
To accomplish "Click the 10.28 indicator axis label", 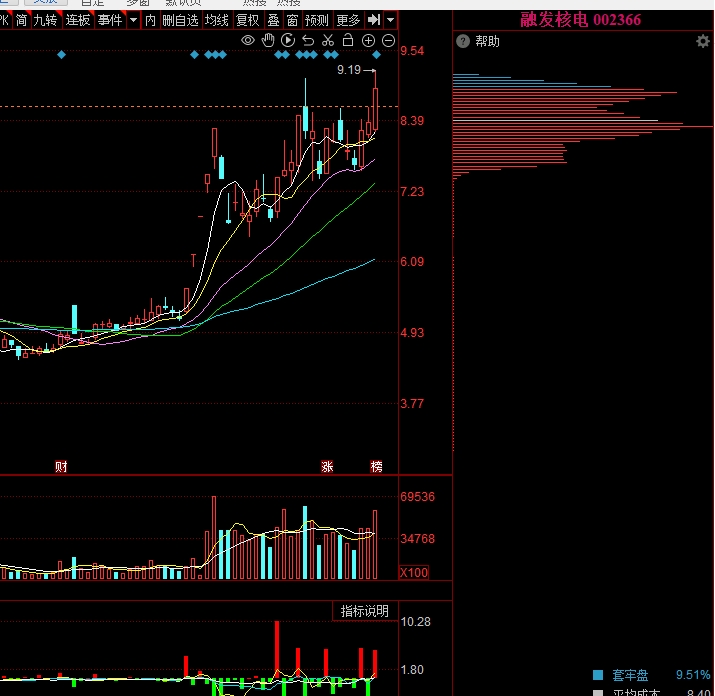I will pos(415,622).
